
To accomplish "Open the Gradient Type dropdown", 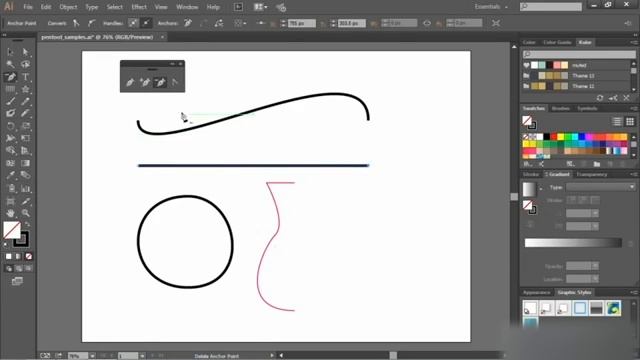I will 600,187.
